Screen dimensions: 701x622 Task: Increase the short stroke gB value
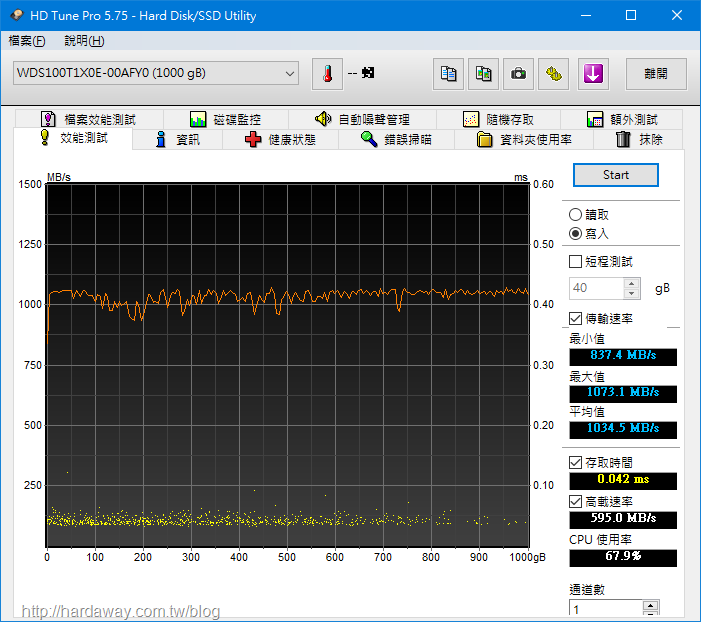click(x=631, y=283)
